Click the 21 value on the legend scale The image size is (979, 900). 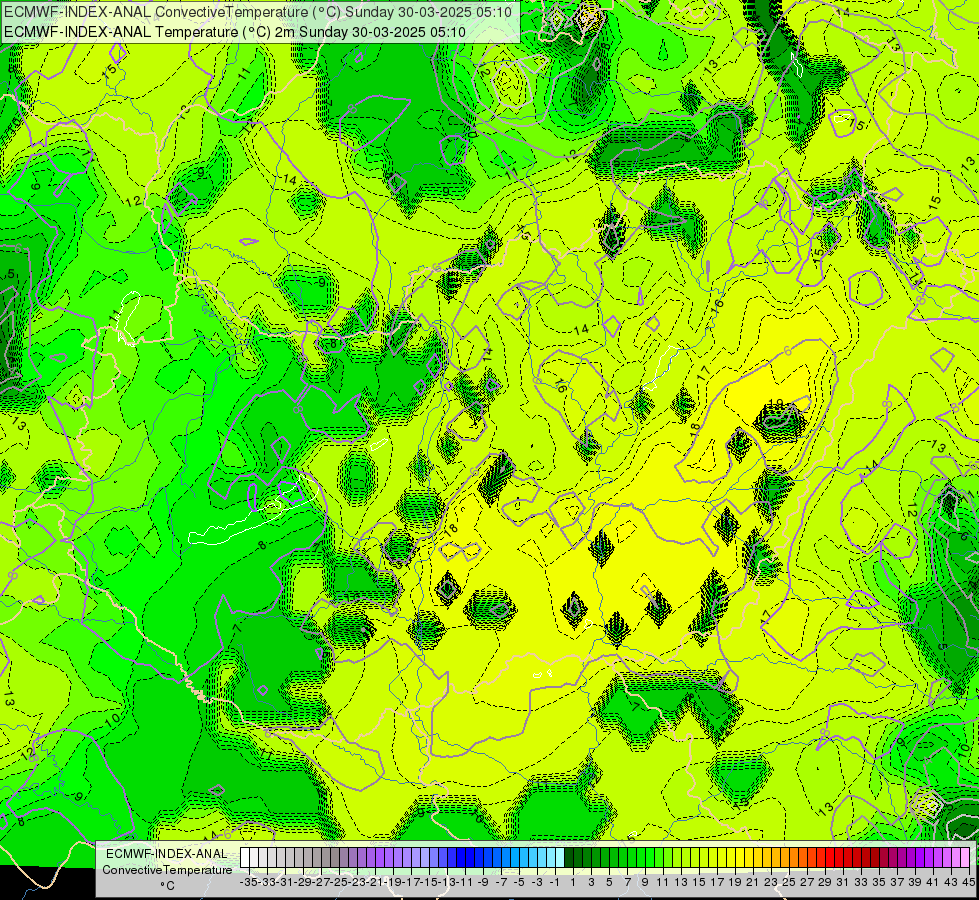[753, 882]
